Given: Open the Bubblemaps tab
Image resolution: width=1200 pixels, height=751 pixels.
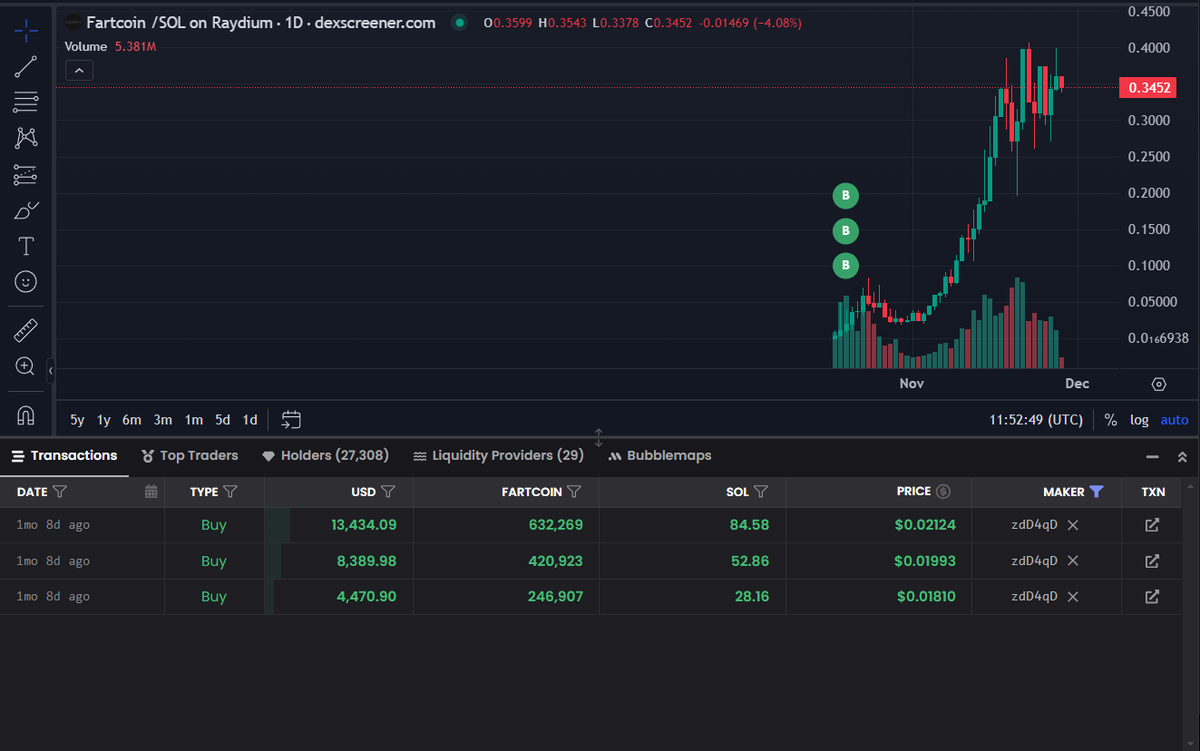Looking at the screenshot, I should pyautogui.click(x=659, y=455).
